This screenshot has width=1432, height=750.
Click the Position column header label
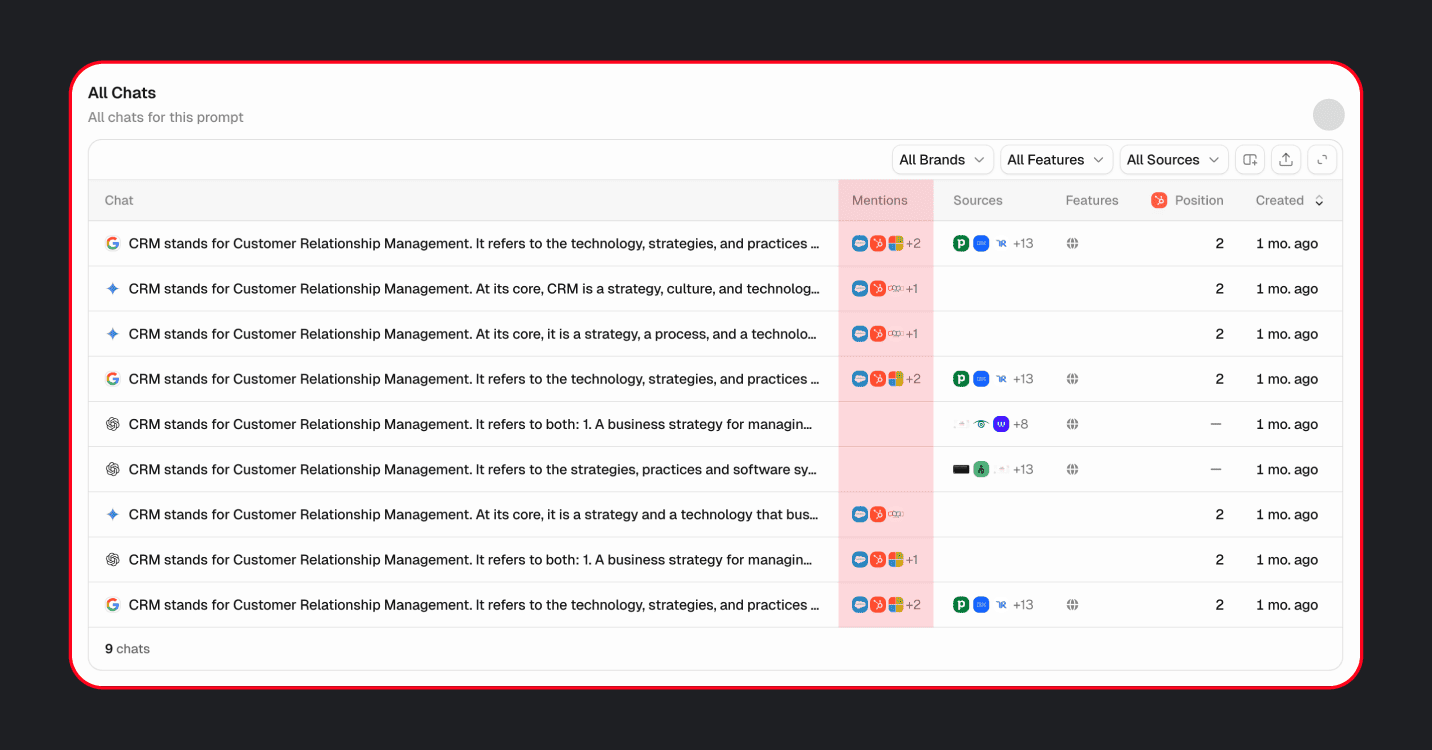pyautogui.click(x=1199, y=200)
